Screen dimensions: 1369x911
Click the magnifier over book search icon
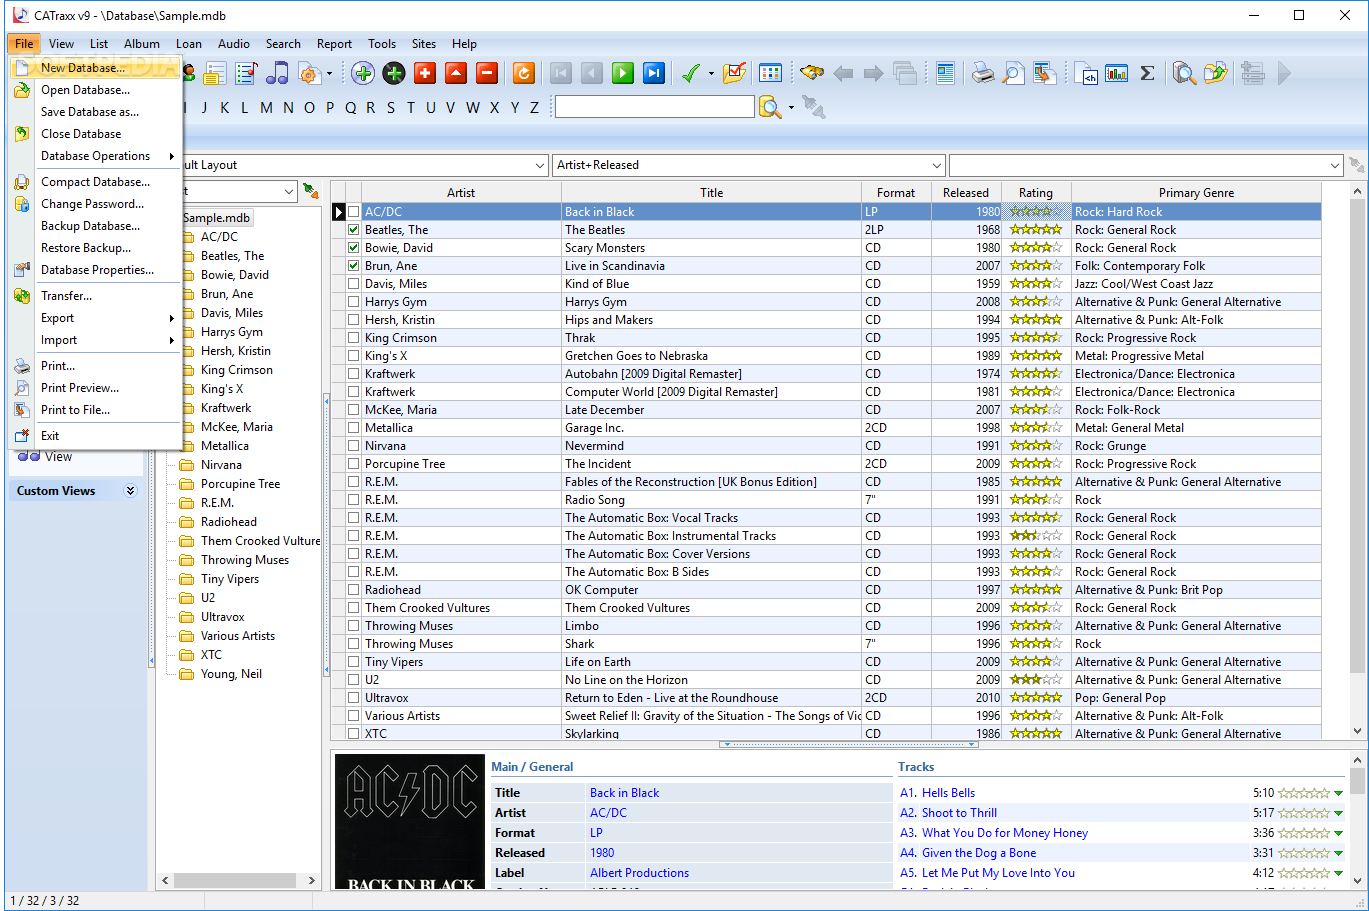[1184, 73]
